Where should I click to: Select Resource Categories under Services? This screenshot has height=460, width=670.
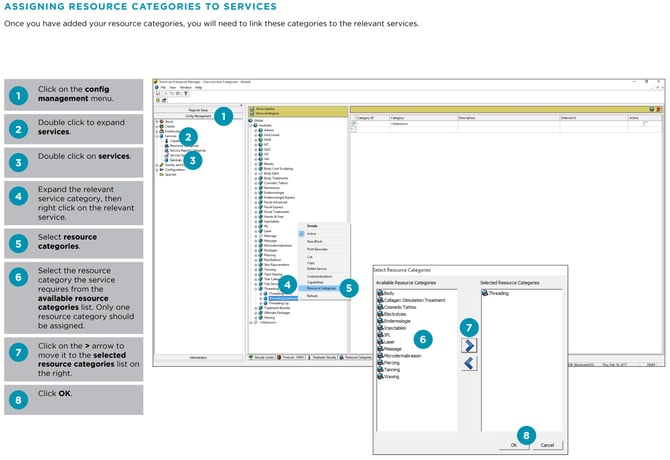tap(184, 146)
